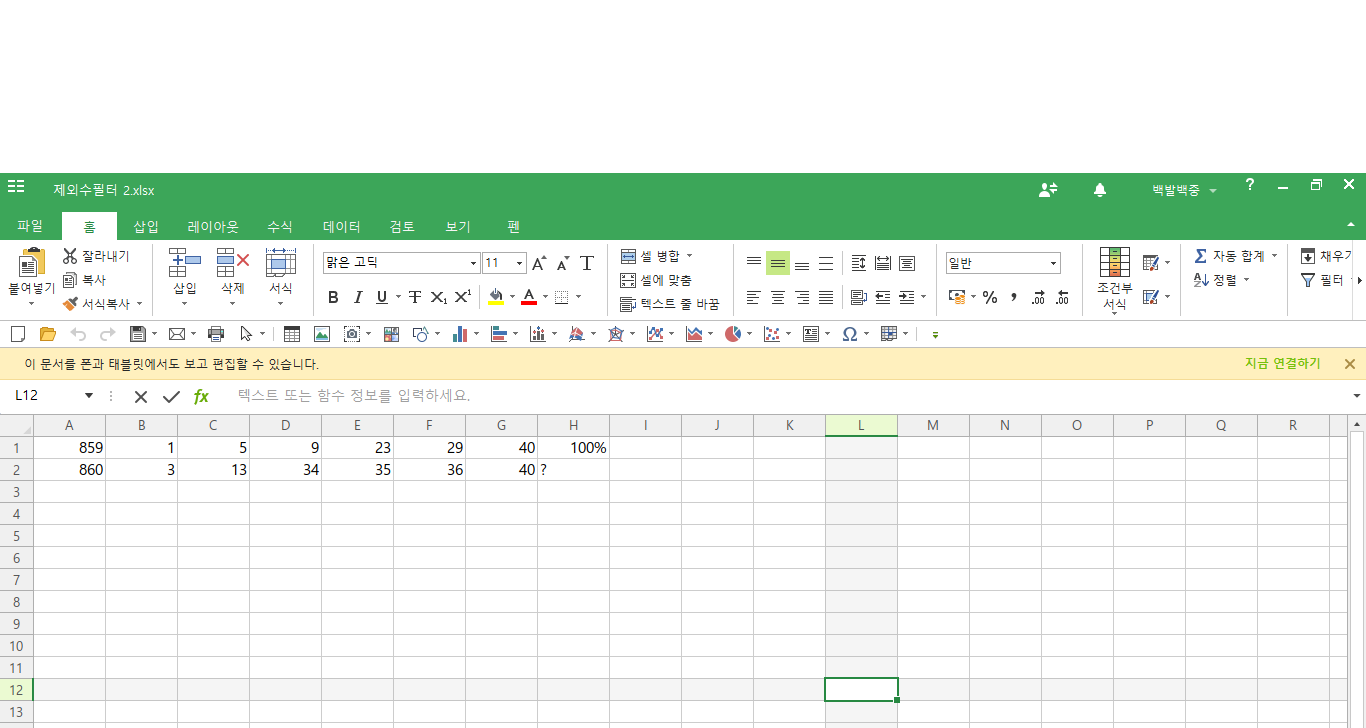Screen dimensions: 1366x728
Task: Click the 조건부 서식 conditional formatting icon
Action: 1114,263
